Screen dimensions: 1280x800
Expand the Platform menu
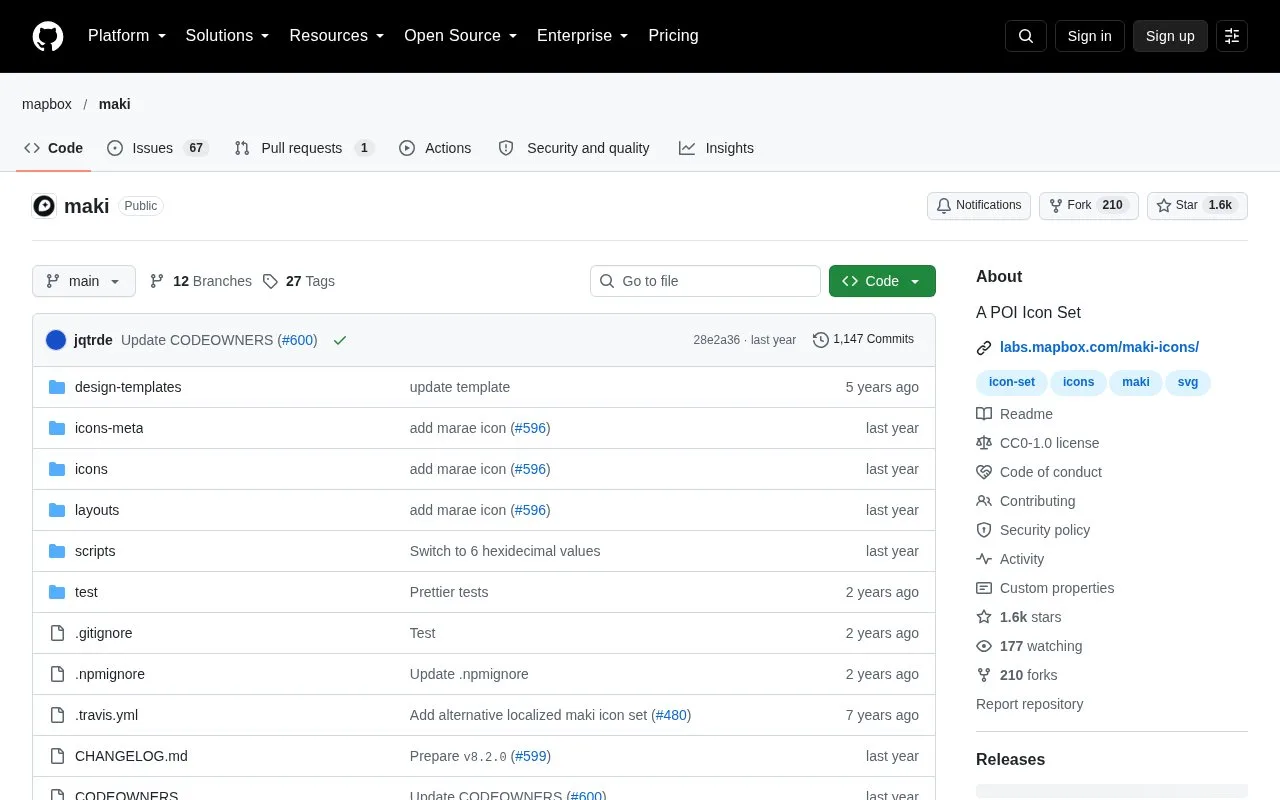(x=126, y=36)
